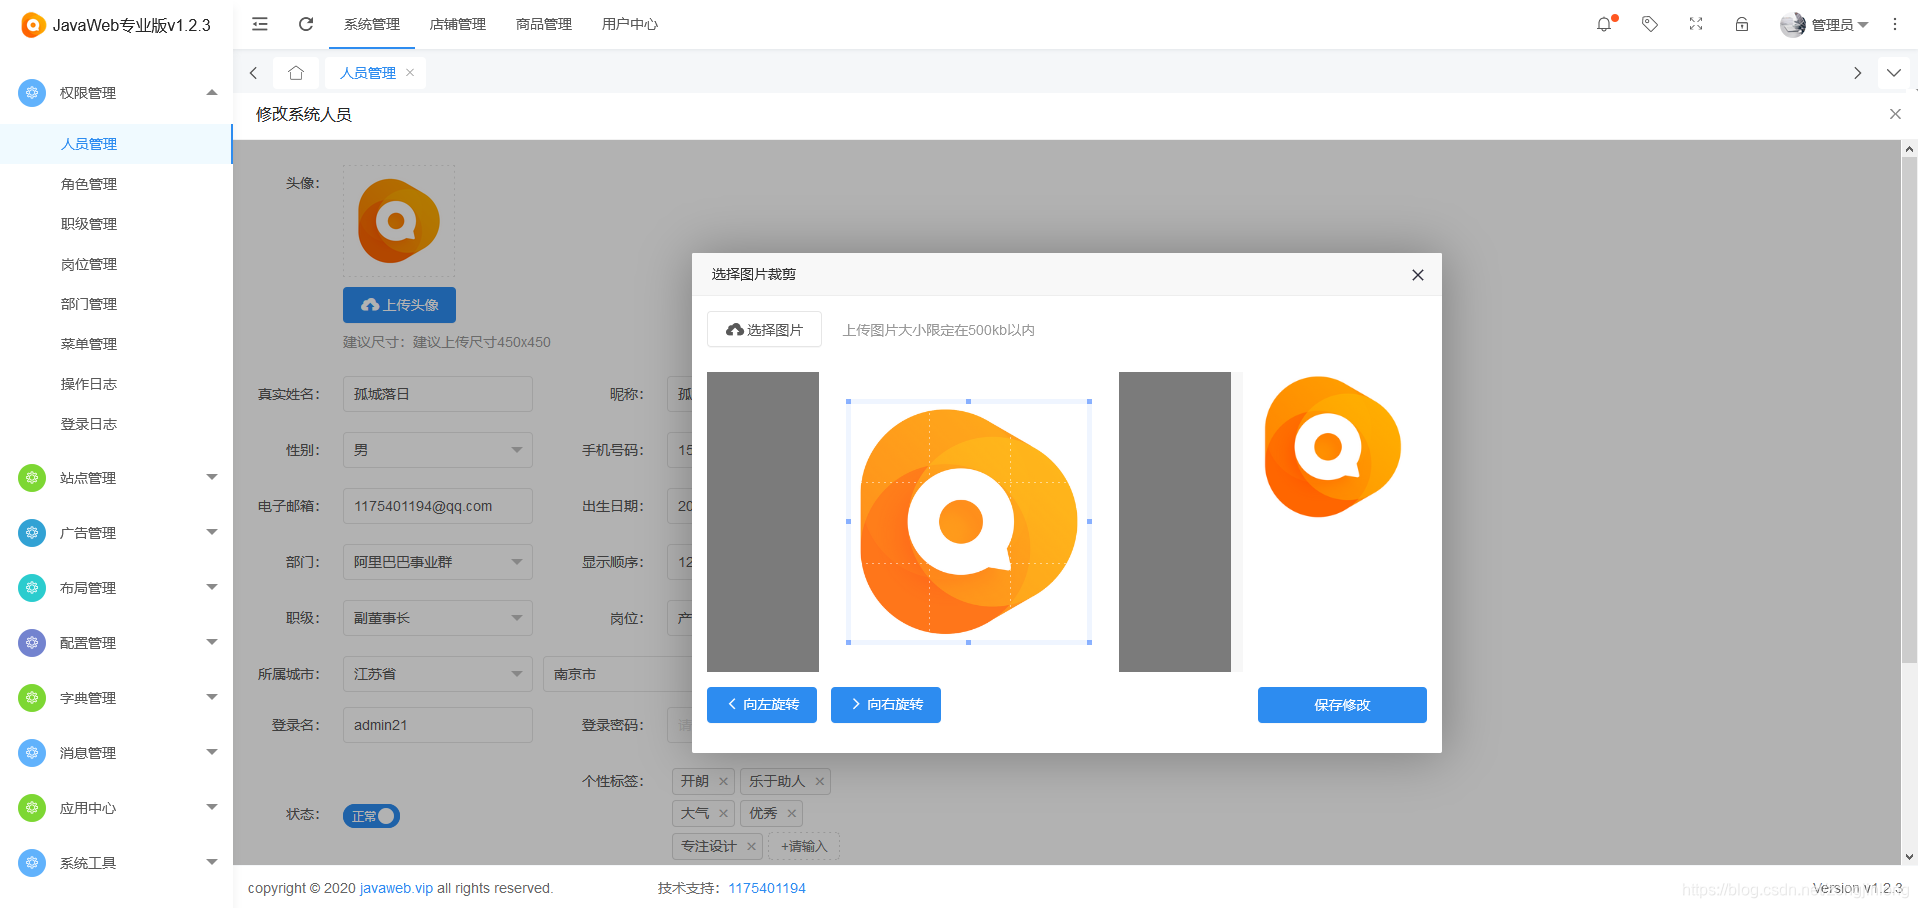Remove the 优秀 tag

click(x=791, y=813)
